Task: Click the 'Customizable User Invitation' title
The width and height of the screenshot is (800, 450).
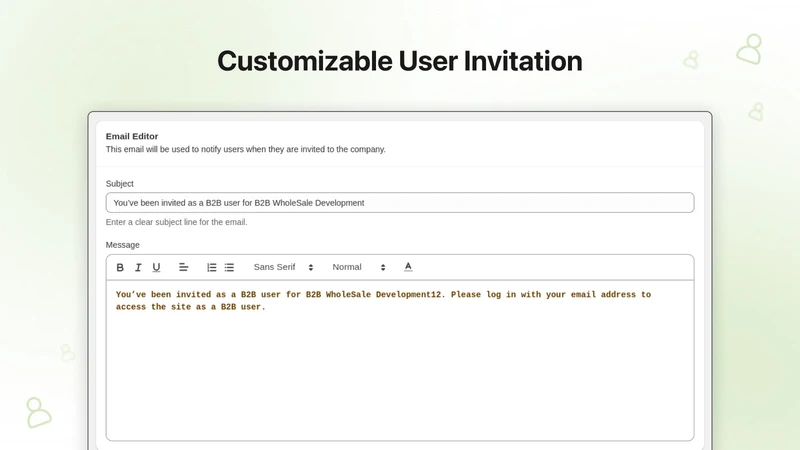Action: coord(399,61)
